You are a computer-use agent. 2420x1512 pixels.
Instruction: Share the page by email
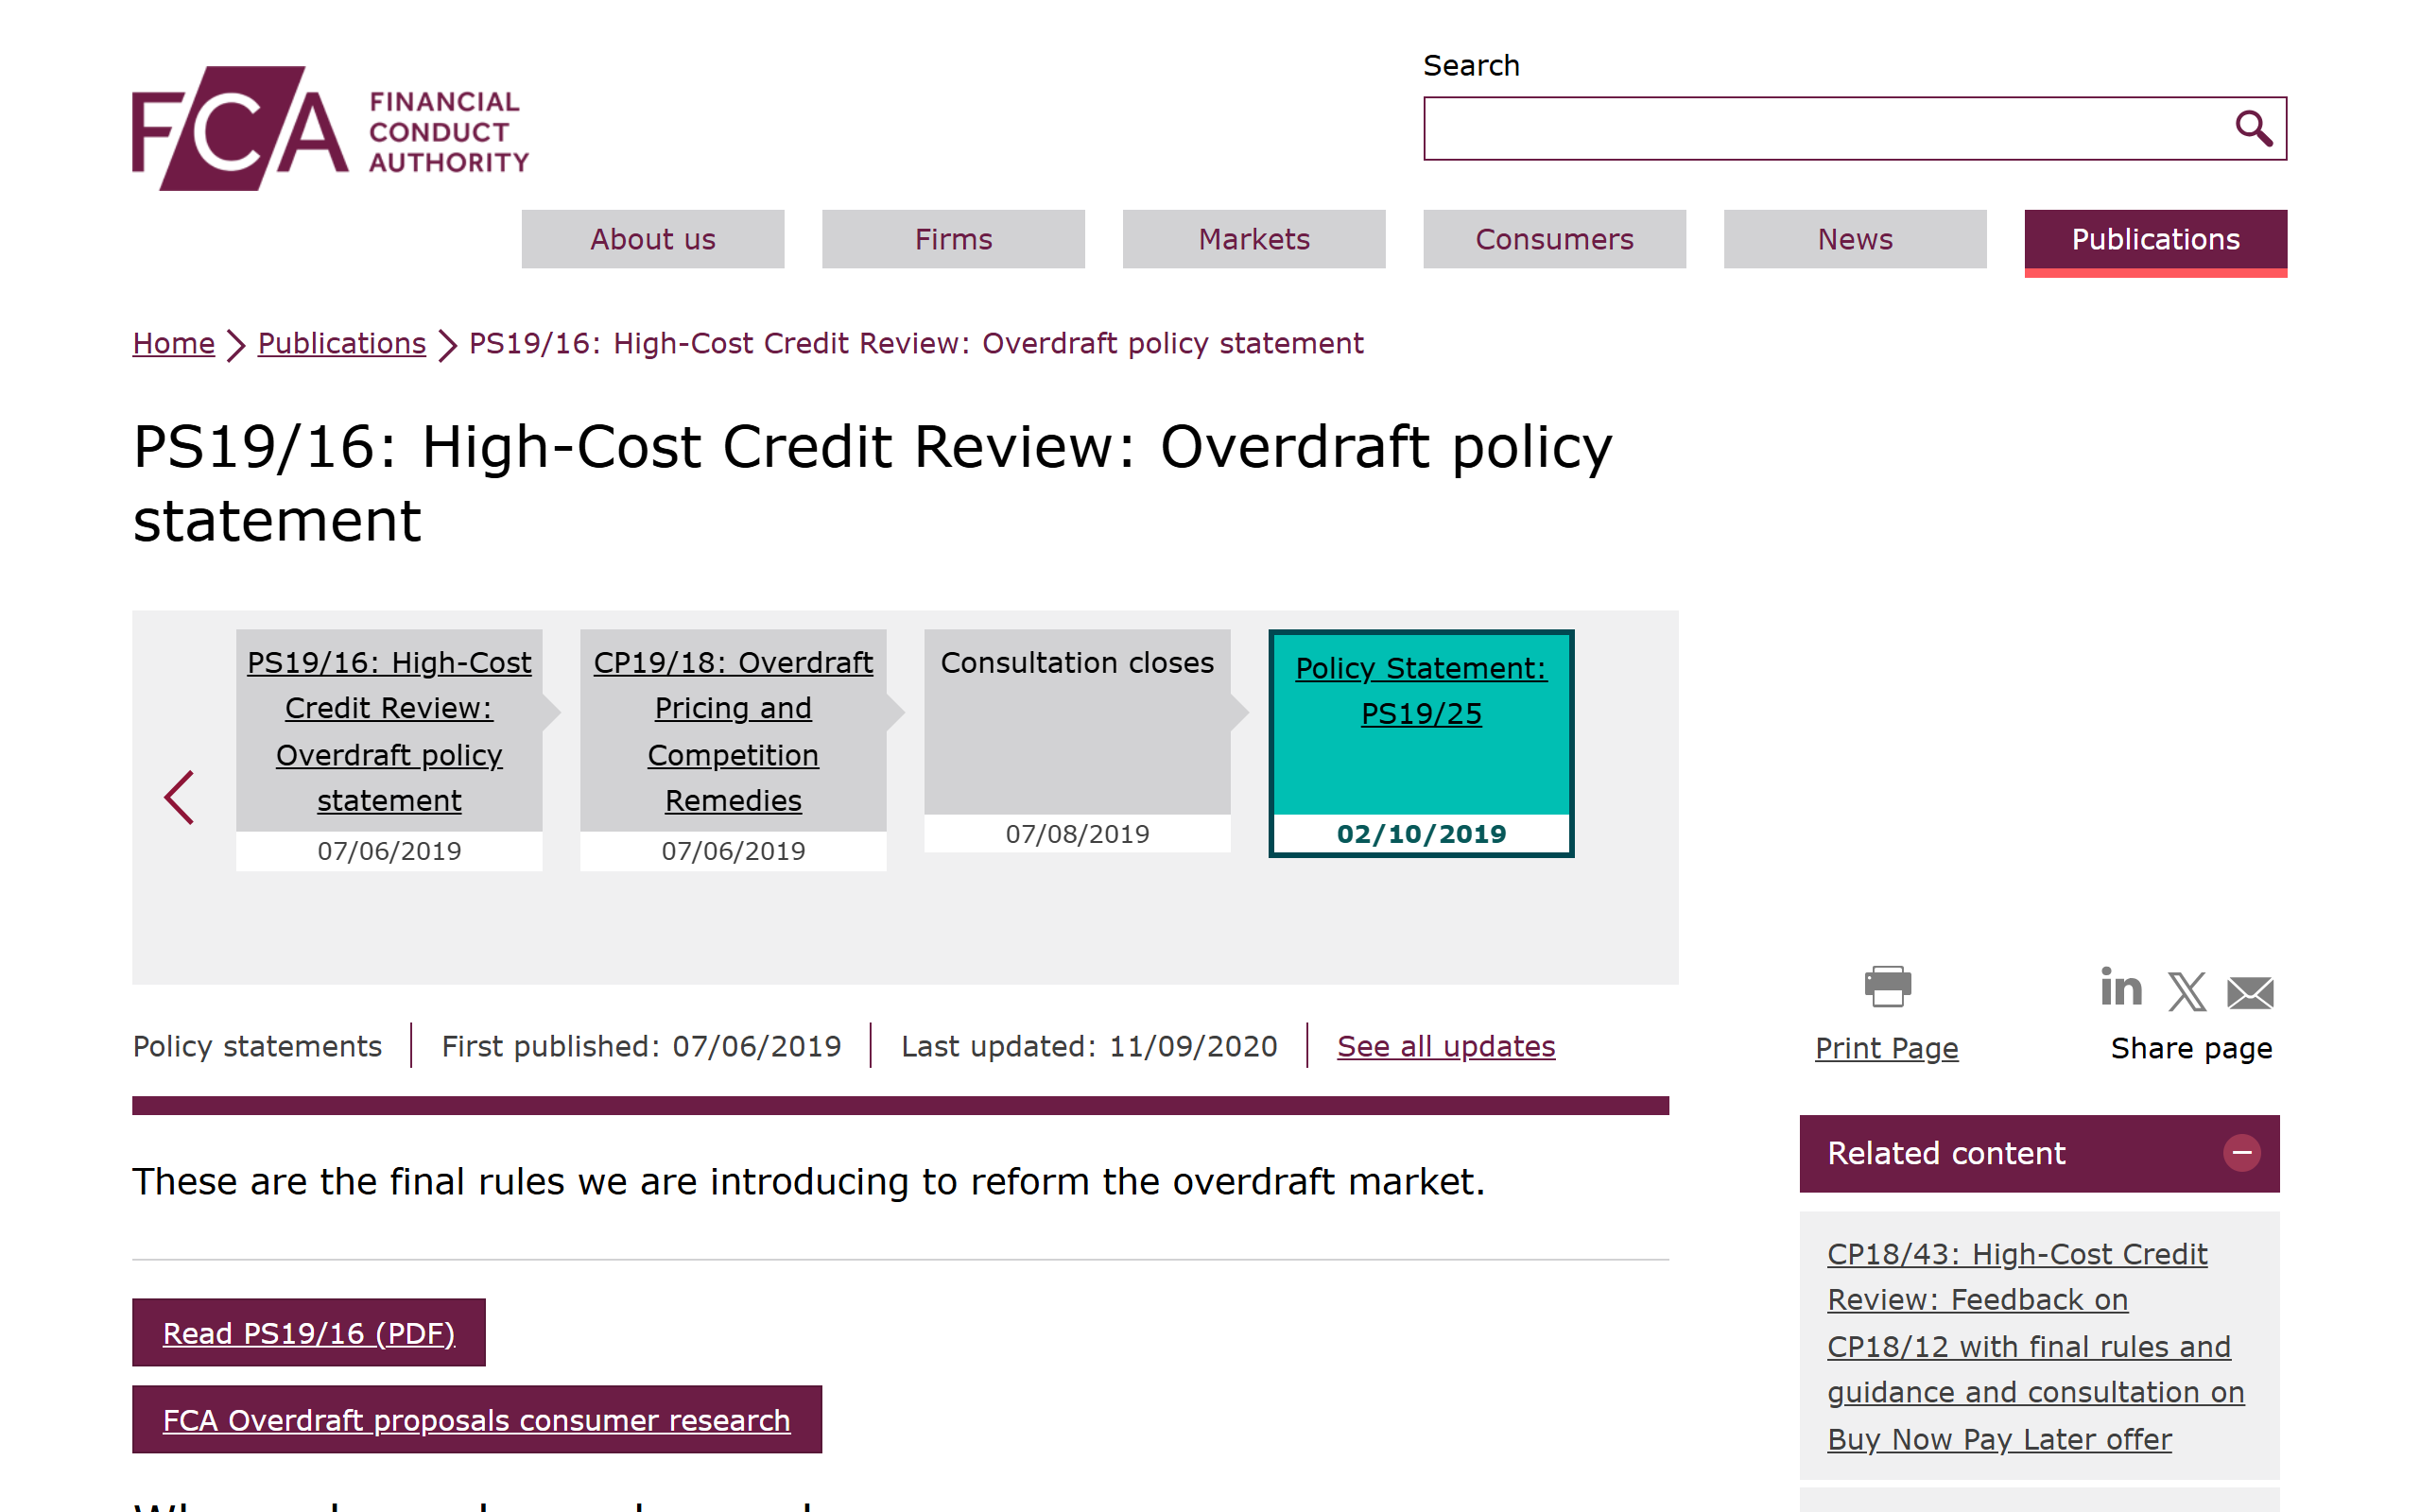2250,993
